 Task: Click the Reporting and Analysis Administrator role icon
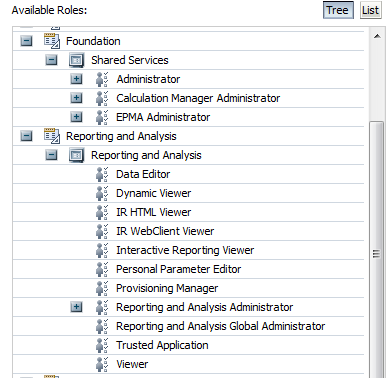102,307
